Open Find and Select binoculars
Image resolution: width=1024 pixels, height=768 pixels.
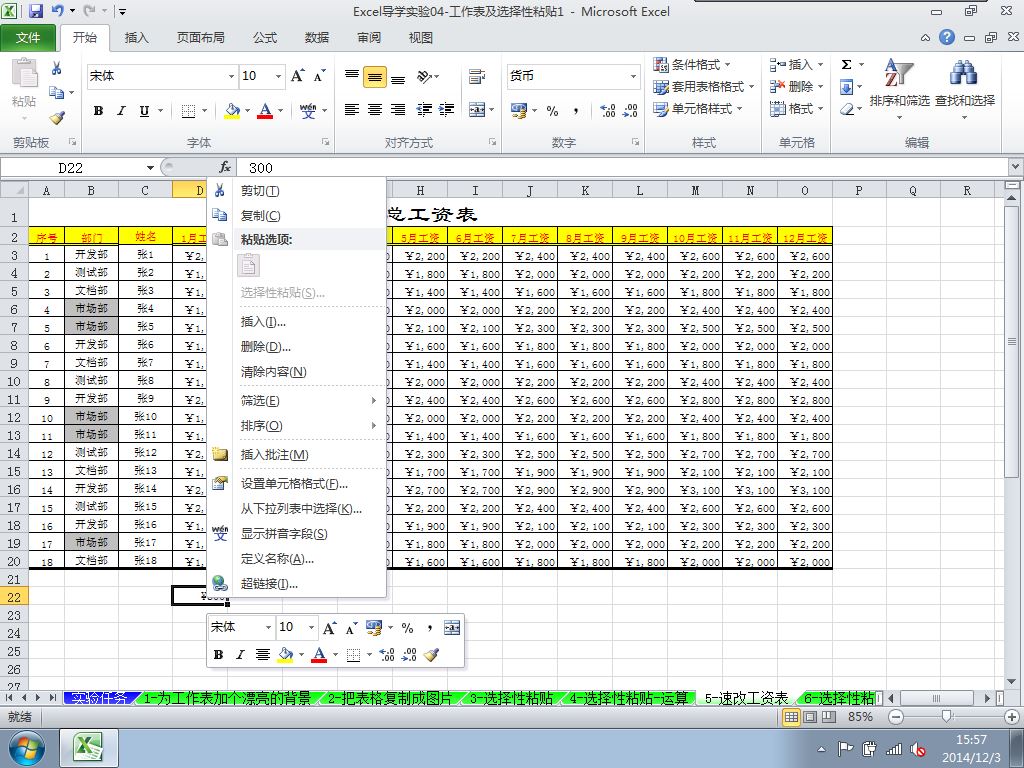tap(964, 72)
